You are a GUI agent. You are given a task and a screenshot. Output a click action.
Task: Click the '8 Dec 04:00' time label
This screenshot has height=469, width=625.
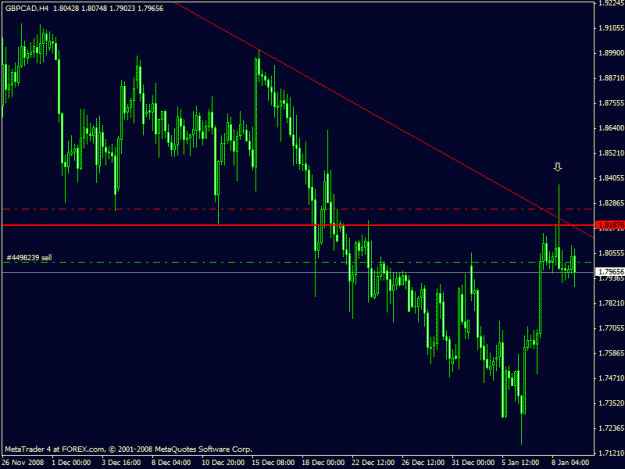pos(171,463)
